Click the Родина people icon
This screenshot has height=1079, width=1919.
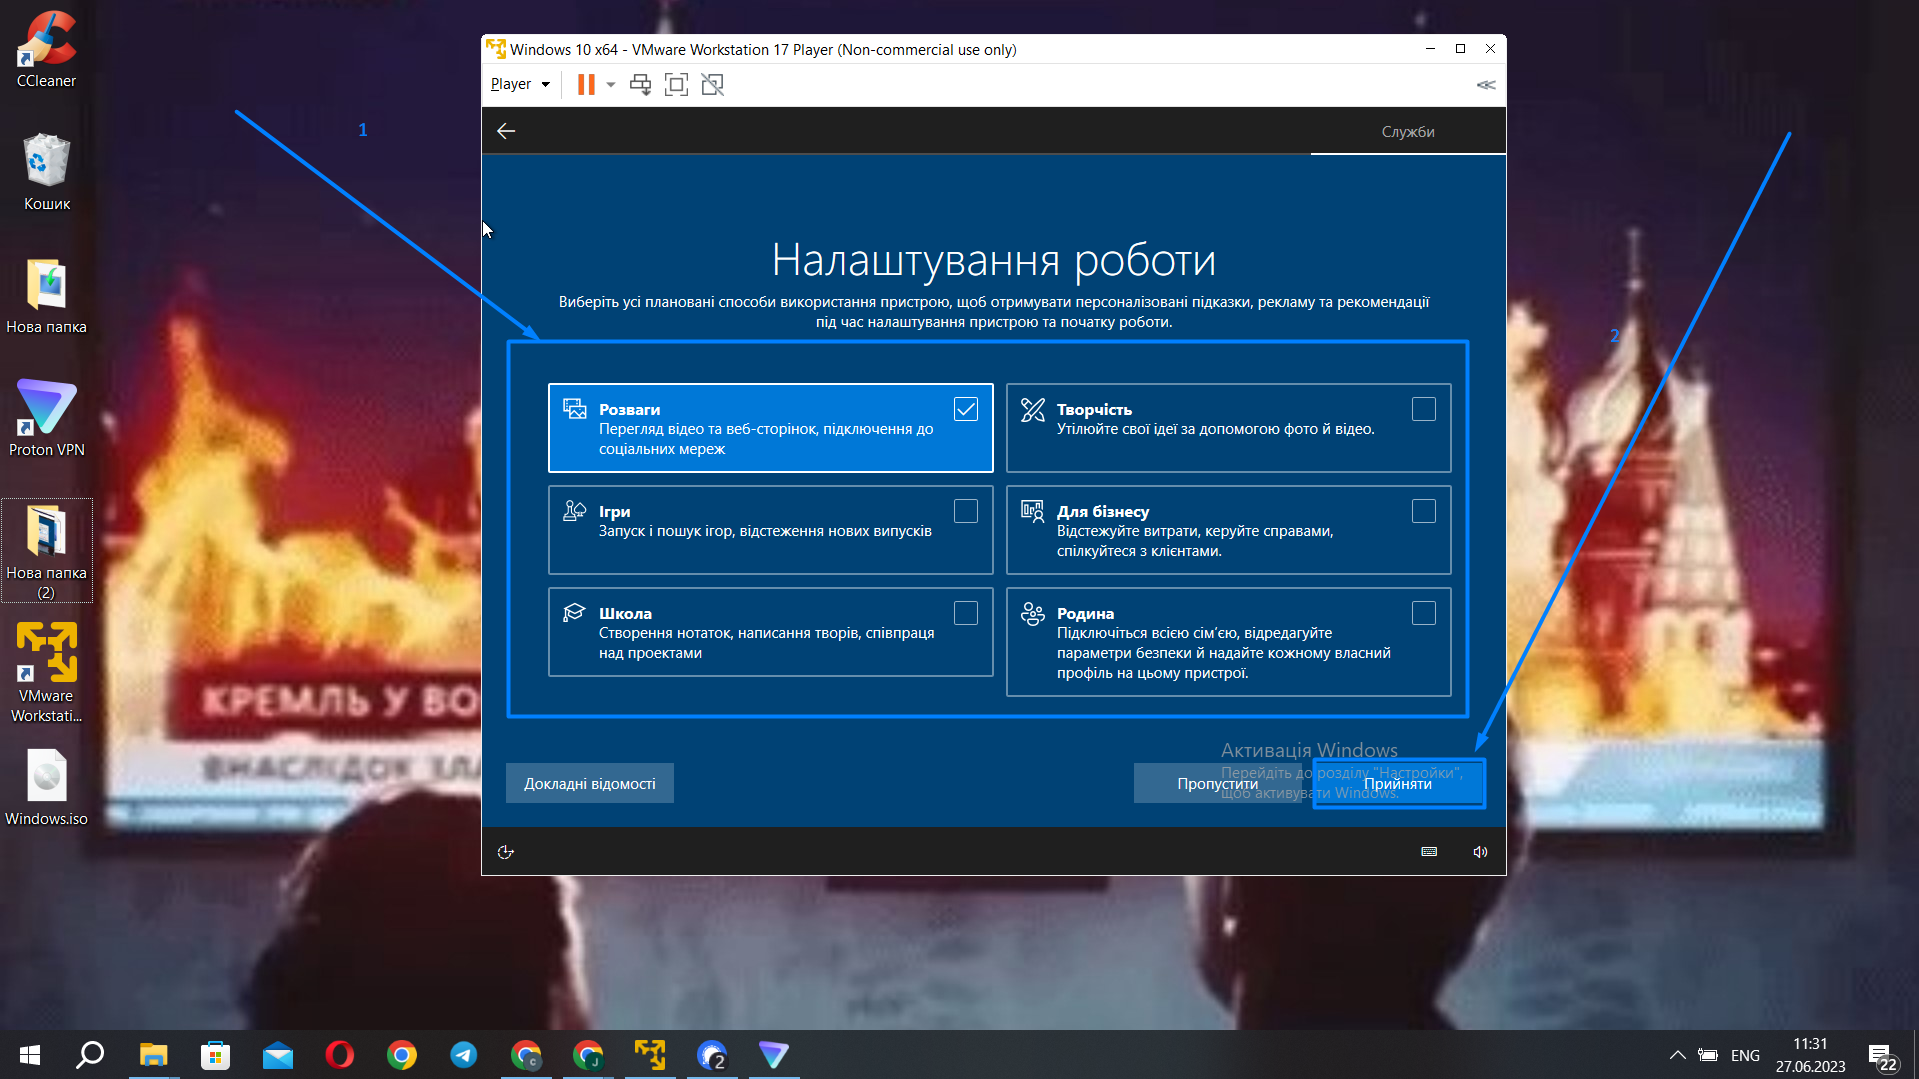tap(1032, 613)
